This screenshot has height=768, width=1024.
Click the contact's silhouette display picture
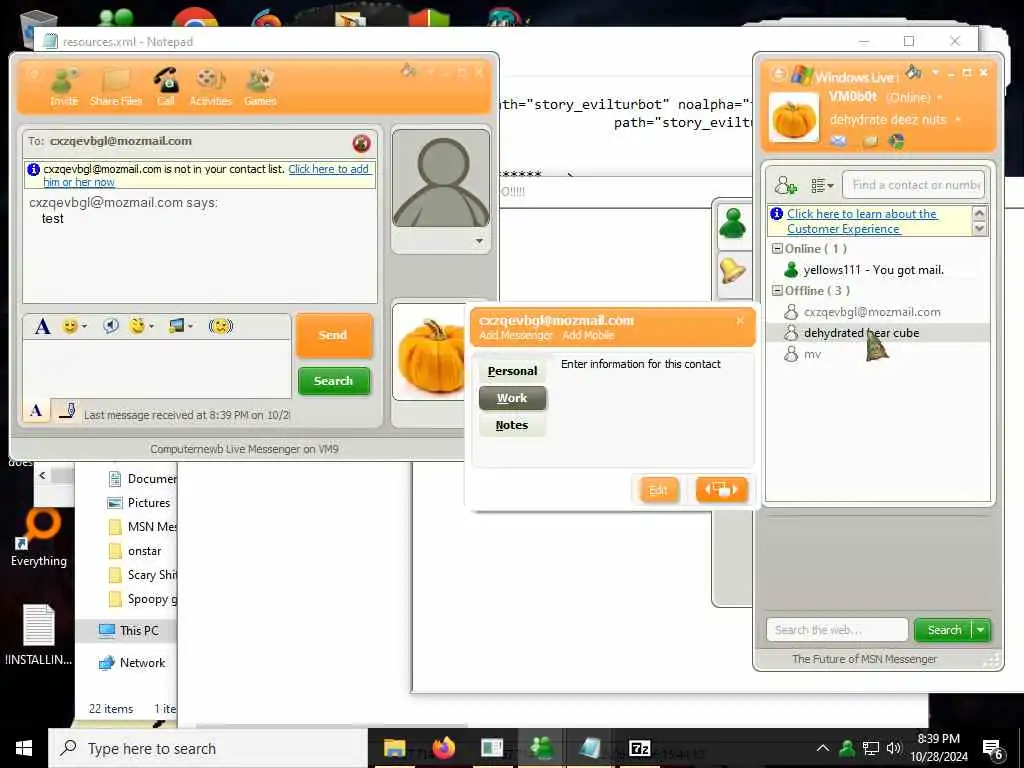(441, 178)
